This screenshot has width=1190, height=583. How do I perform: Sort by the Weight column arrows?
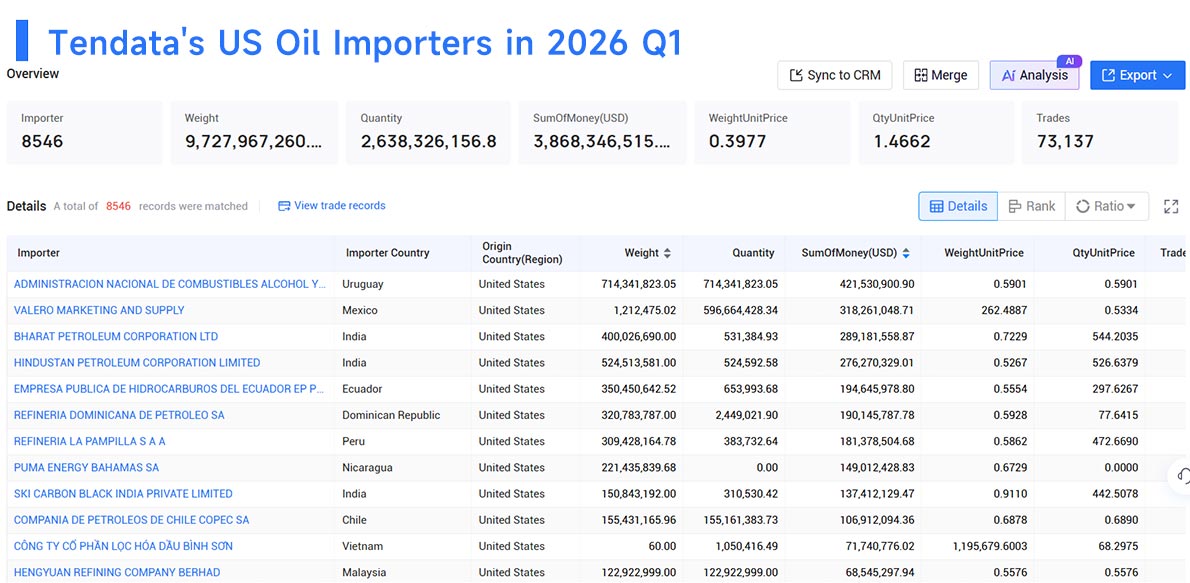(667, 253)
